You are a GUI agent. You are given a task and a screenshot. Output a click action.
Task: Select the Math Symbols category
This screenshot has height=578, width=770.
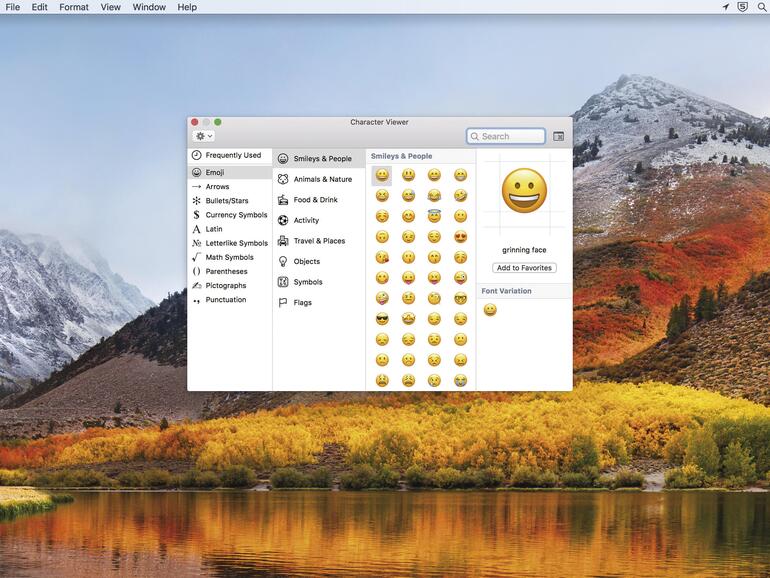tap(229, 257)
